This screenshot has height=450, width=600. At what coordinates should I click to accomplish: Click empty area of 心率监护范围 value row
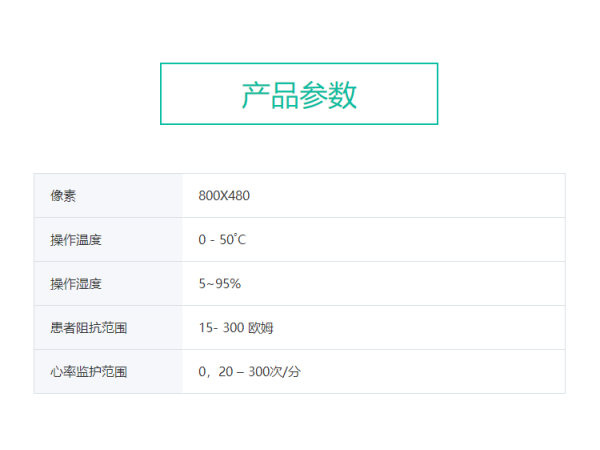pos(432,372)
